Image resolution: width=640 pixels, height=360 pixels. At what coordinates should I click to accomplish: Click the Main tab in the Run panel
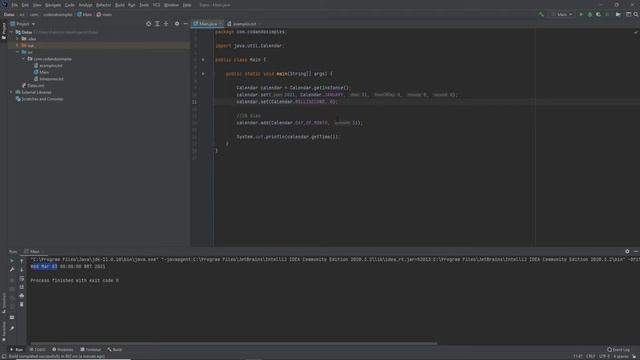coord(35,251)
